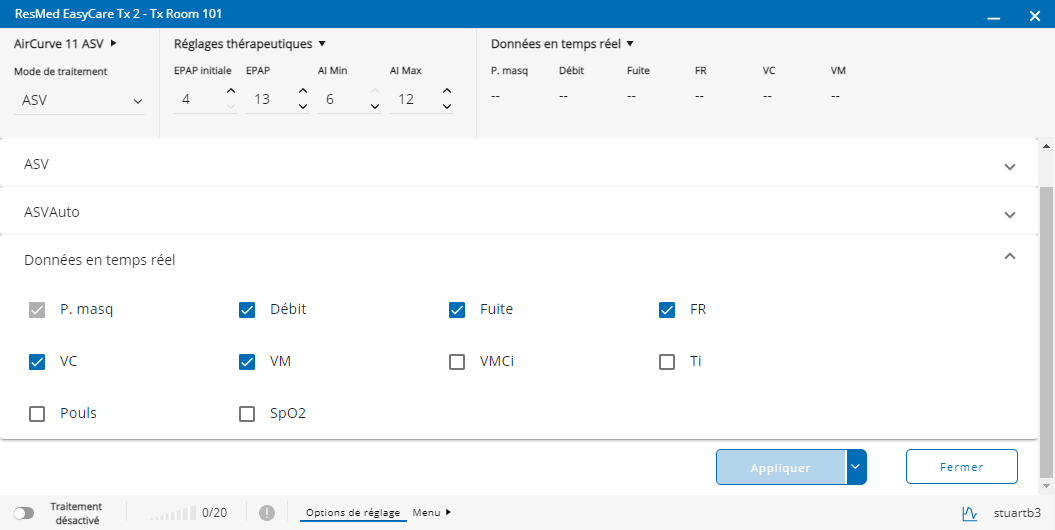Uncheck the VM checkbox
This screenshot has width=1055, height=530.
pos(247,362)
